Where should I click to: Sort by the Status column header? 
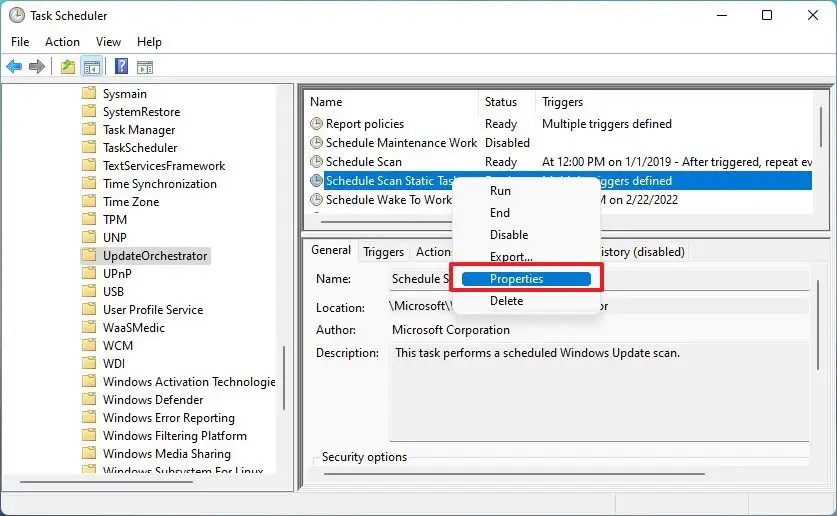point(507,102)
